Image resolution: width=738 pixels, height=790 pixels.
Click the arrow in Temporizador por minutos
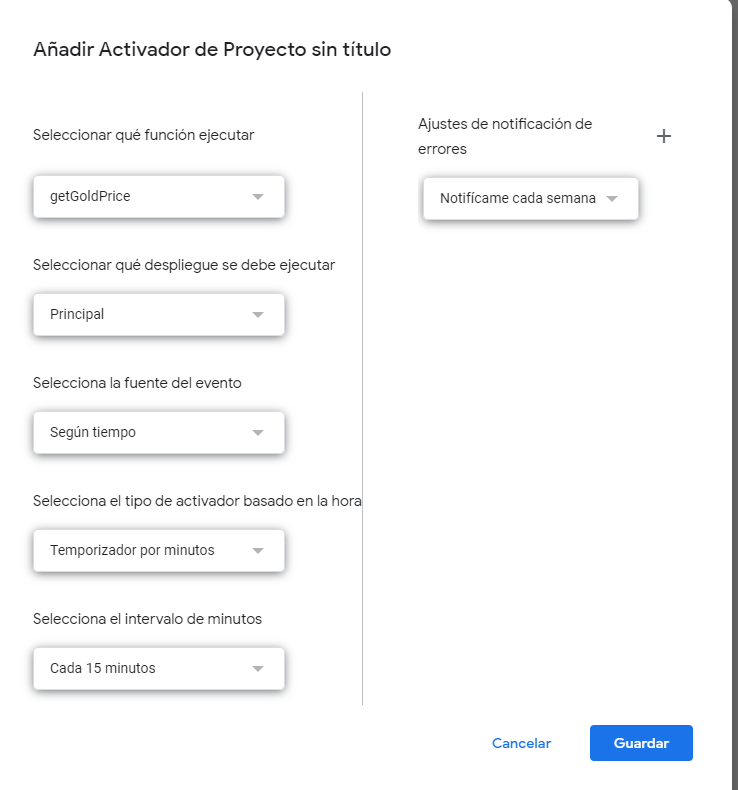pyautogui.click(x=258, y=551)
